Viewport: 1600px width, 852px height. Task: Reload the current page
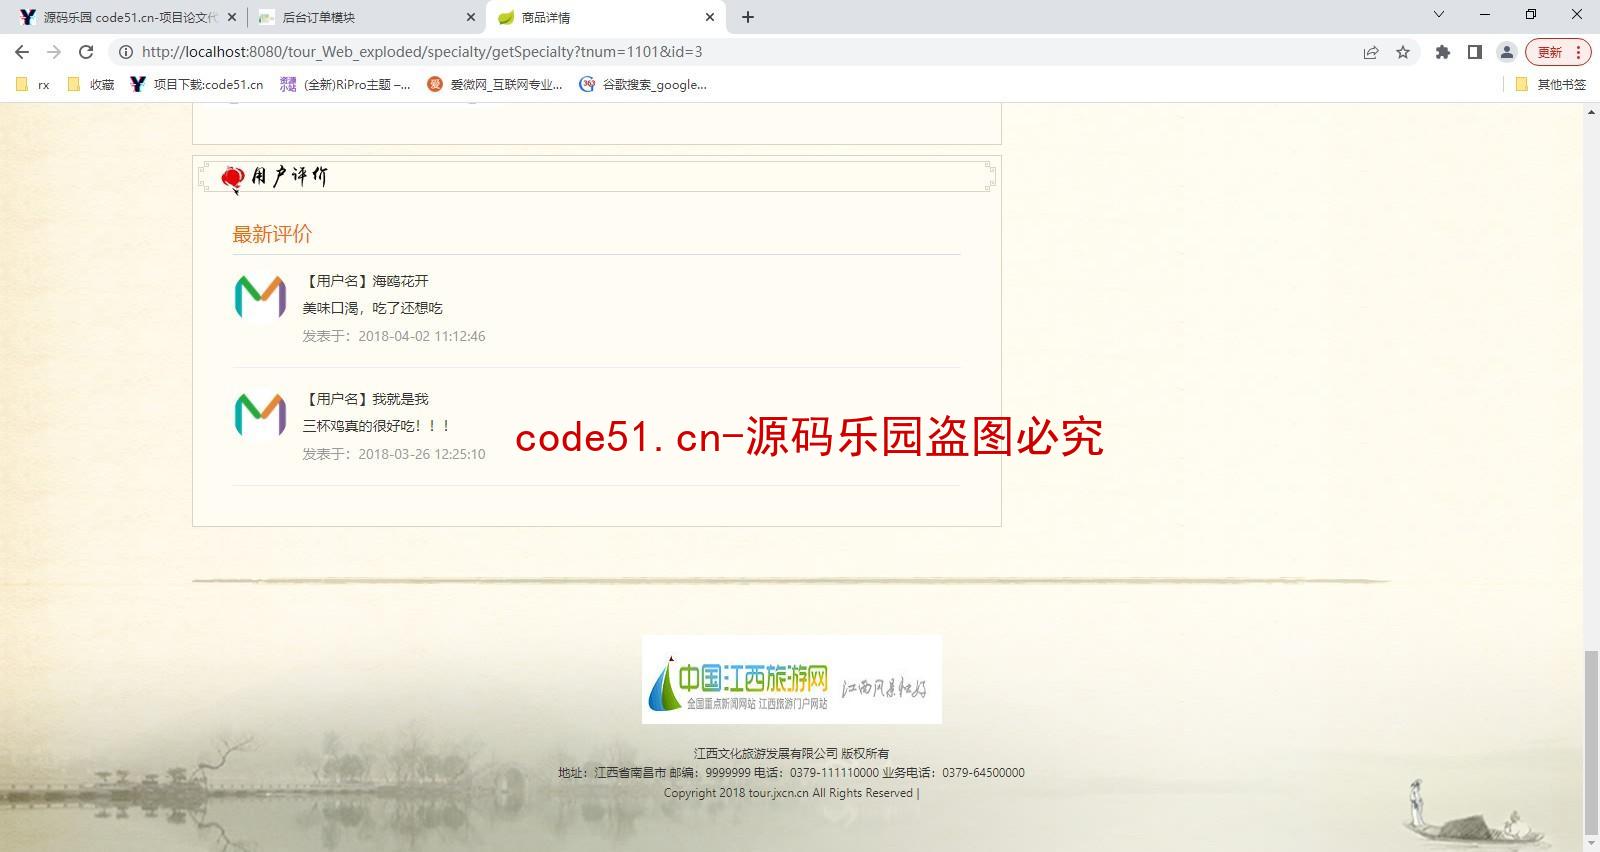(x=86, y=52)
